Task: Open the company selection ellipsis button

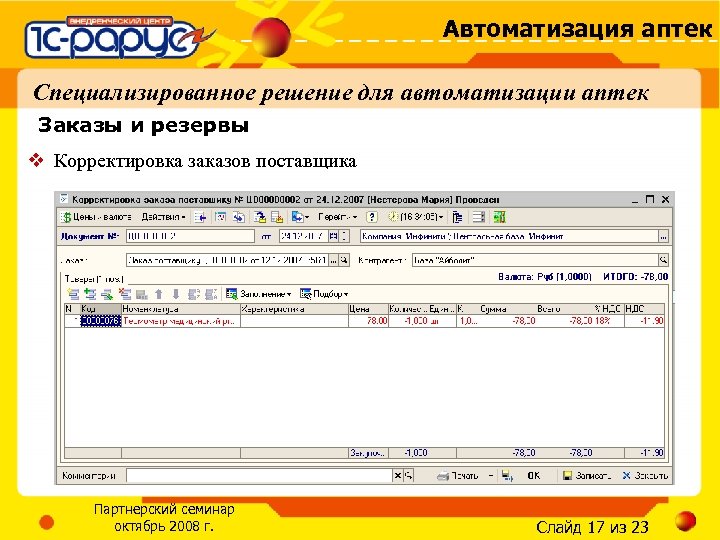Action: point(663,236)
